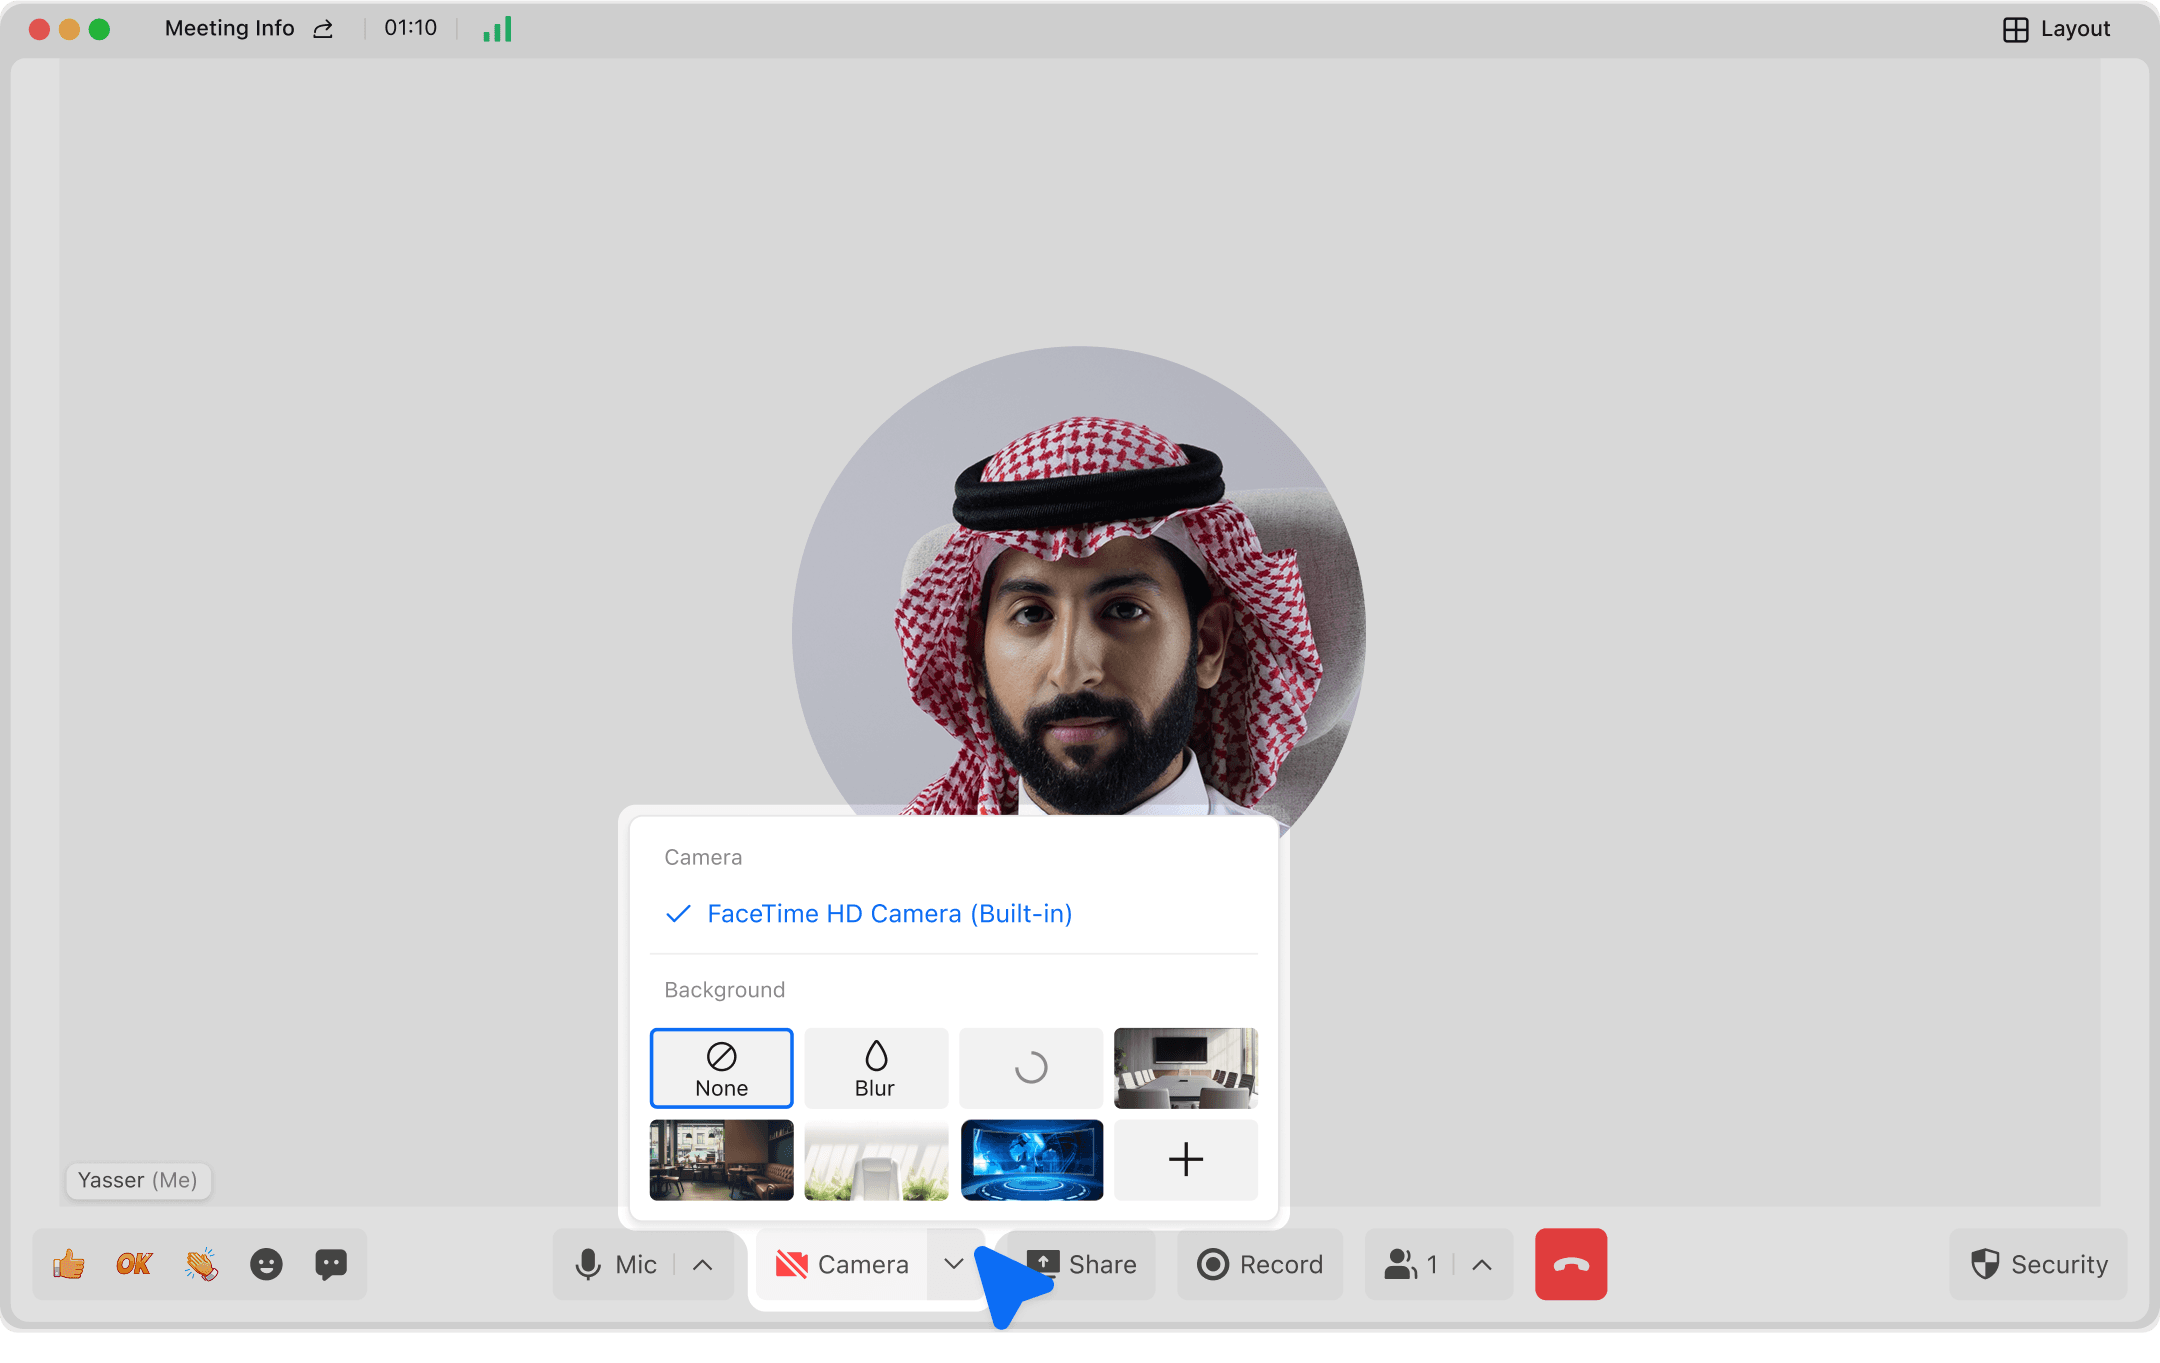Choose the Blur background option
Image resolution: width=2160 pixels, height=1363 pixels.
pyautogui.click(x=876, y=1068)
